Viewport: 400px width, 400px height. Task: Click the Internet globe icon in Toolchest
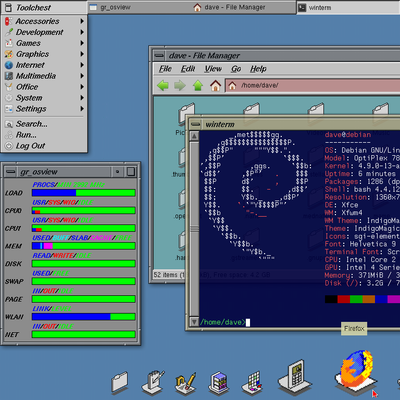tap(9, 65)
